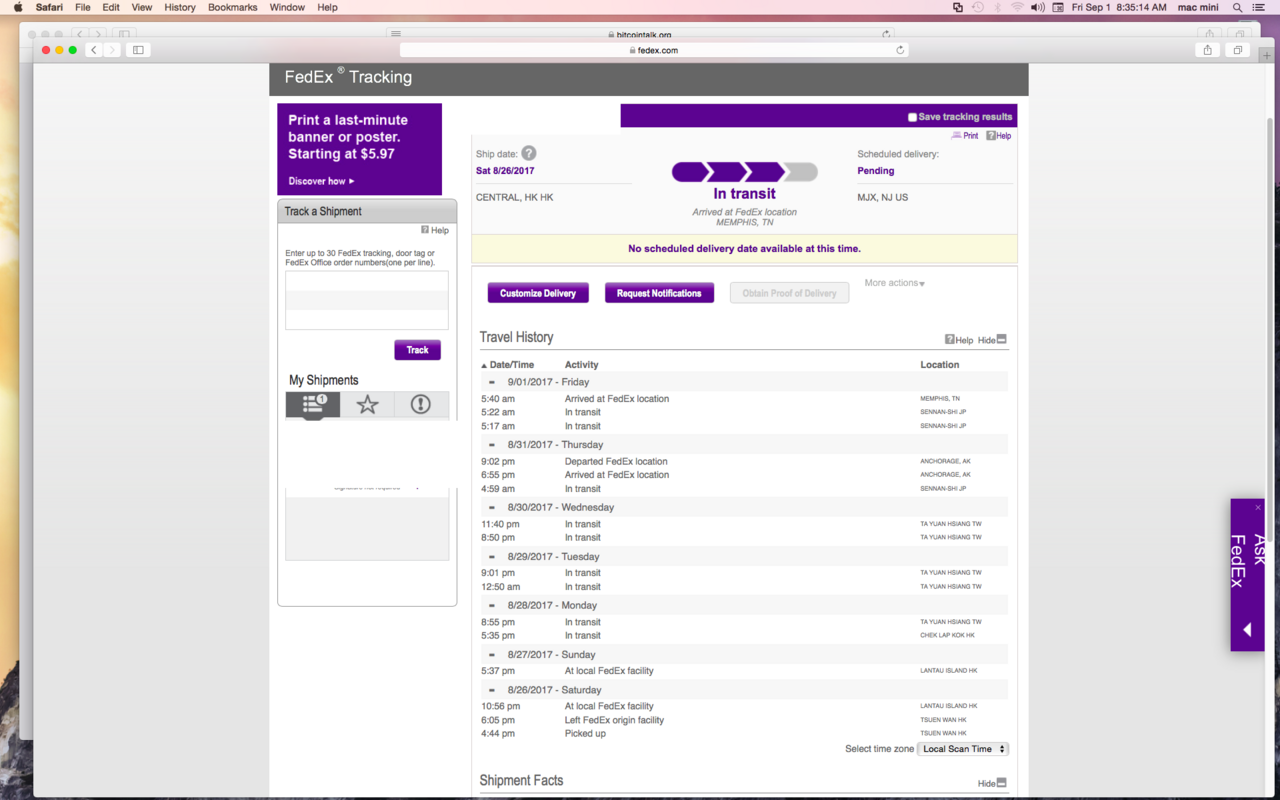Show all tabs in fedex.com window
Viewport: 1280px width, 800px height.
click(x=1238, y=50)
